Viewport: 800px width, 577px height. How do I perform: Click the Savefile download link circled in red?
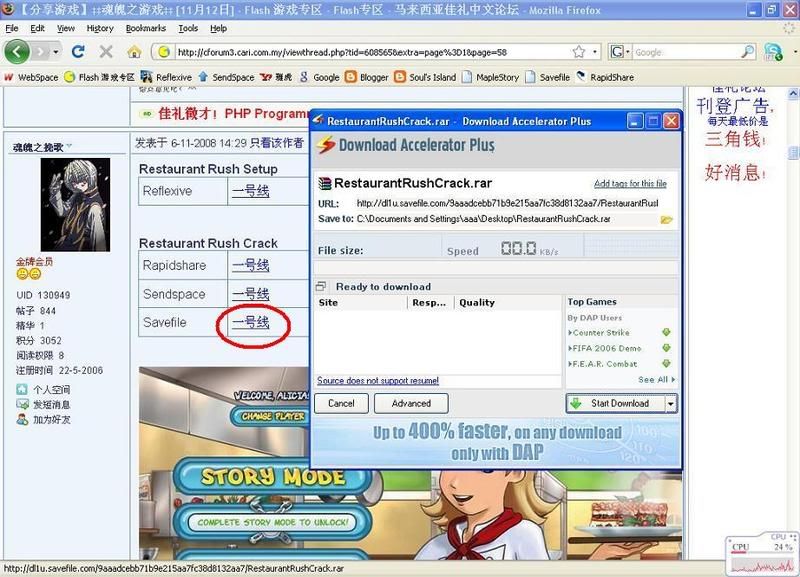[250, 322]
